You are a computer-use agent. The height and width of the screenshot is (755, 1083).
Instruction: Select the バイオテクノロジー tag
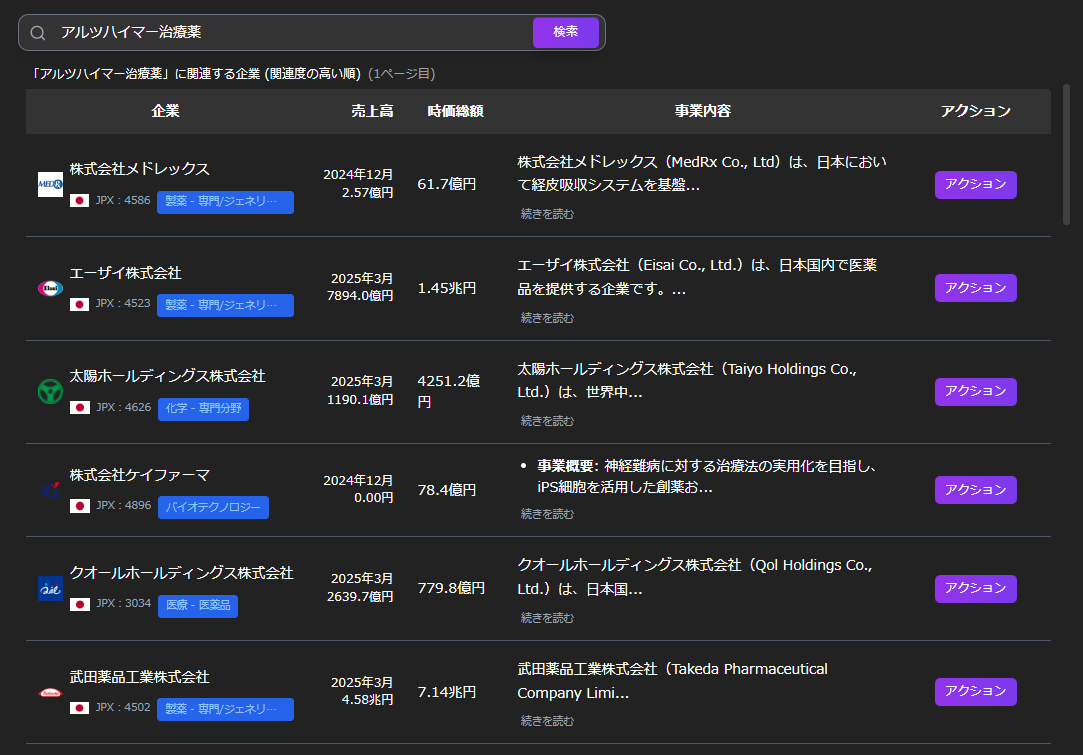(213, 507)
